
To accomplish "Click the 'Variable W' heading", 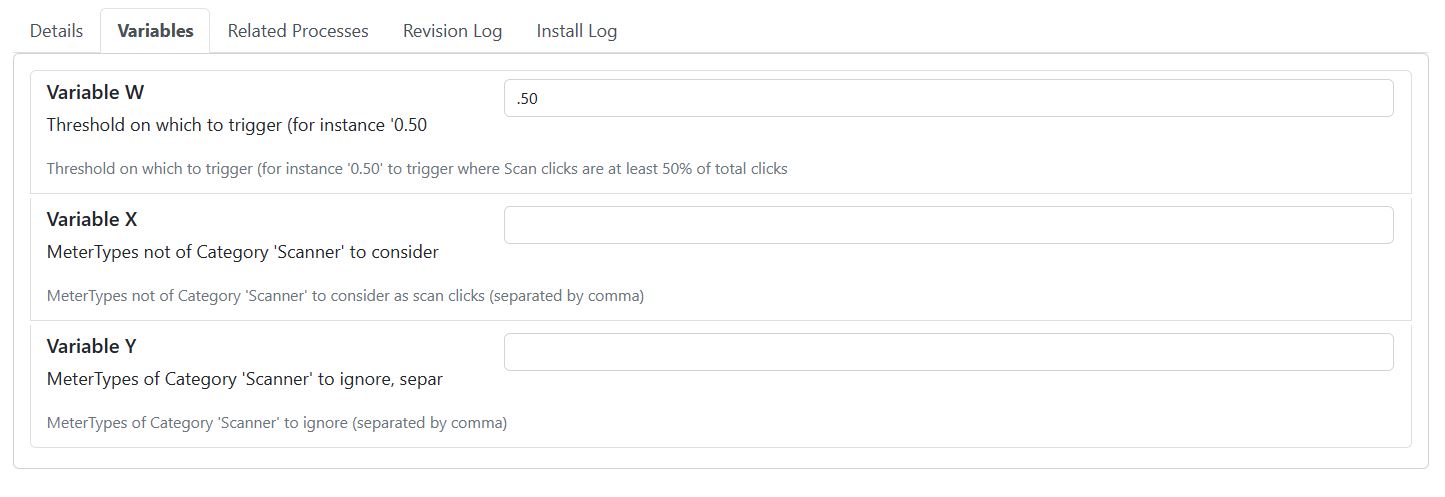I will coord(95,92).
